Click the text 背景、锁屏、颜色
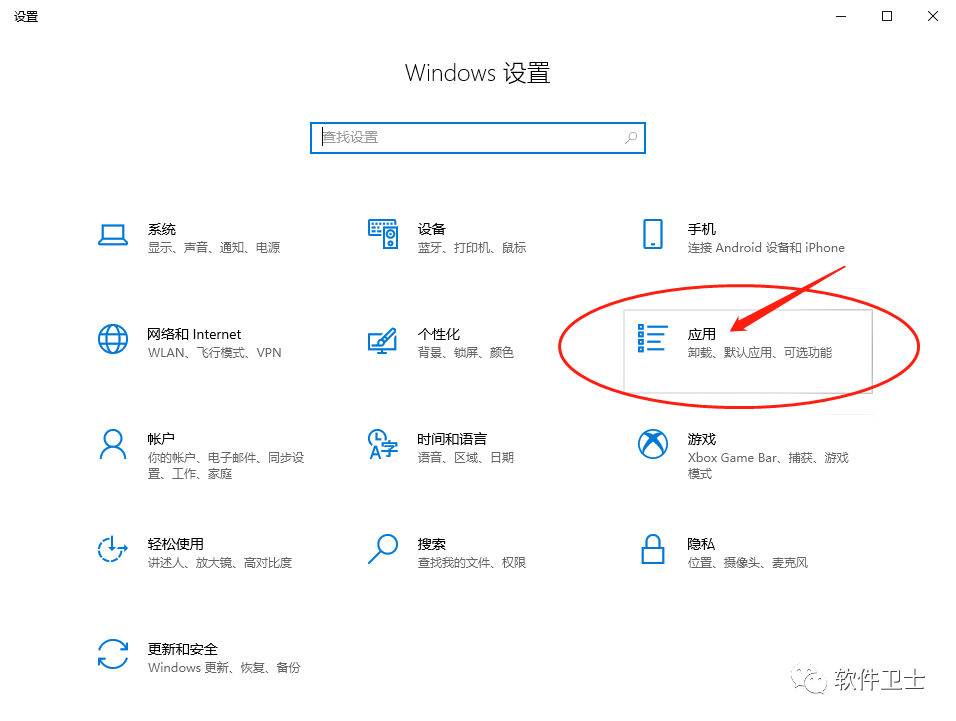This screenshot has width=956, height=721. point(466,352)
